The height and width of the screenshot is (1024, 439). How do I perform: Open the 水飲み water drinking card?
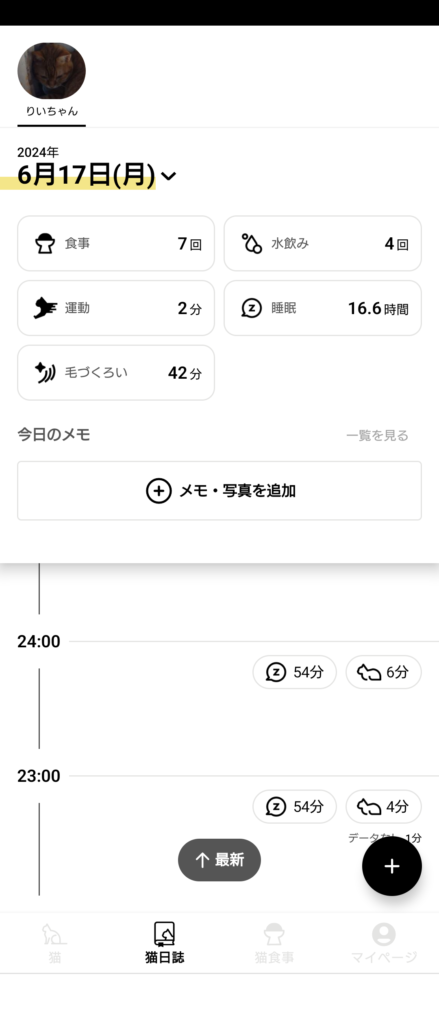tap(323, 244)
